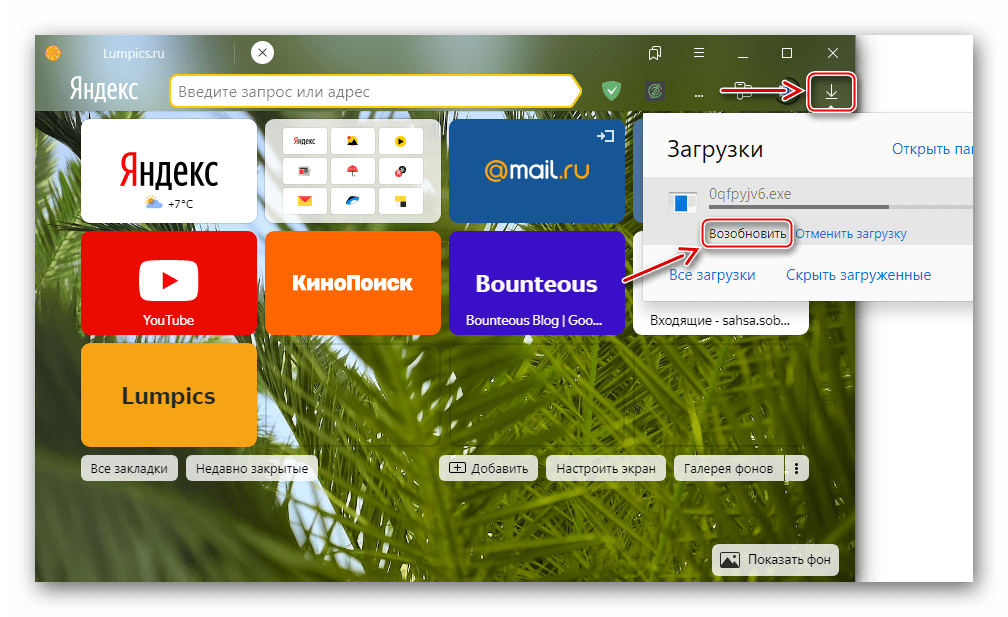Click the login arrow on mail.ru tile

tap(605, 136)
